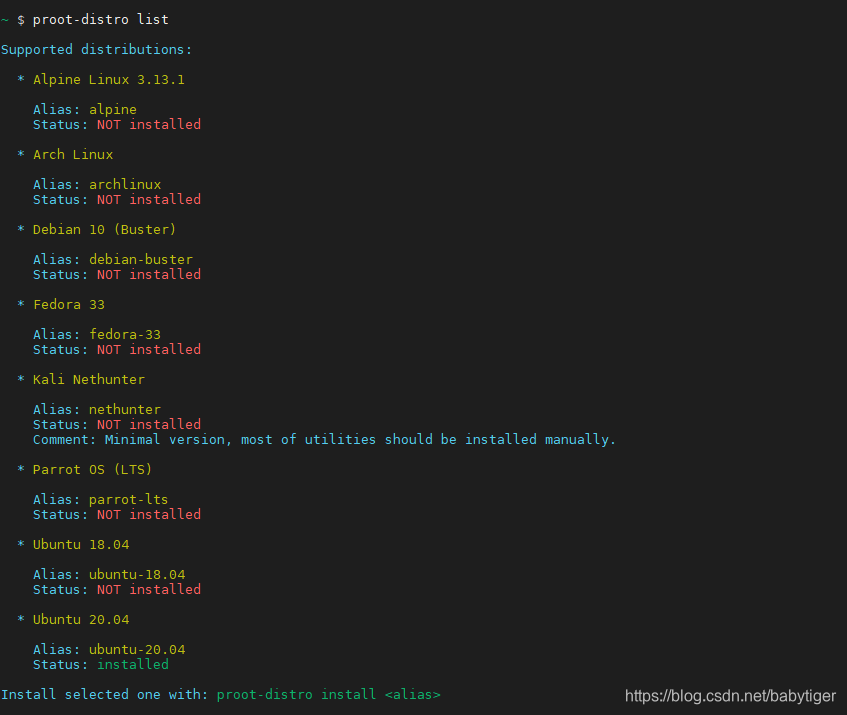Image resolution: width=847 pixels, height=715 pixels.
Task: Click the Status line under Alias: ubuntu-18.04
Action: pyautogui.click(x=117, y=590)
